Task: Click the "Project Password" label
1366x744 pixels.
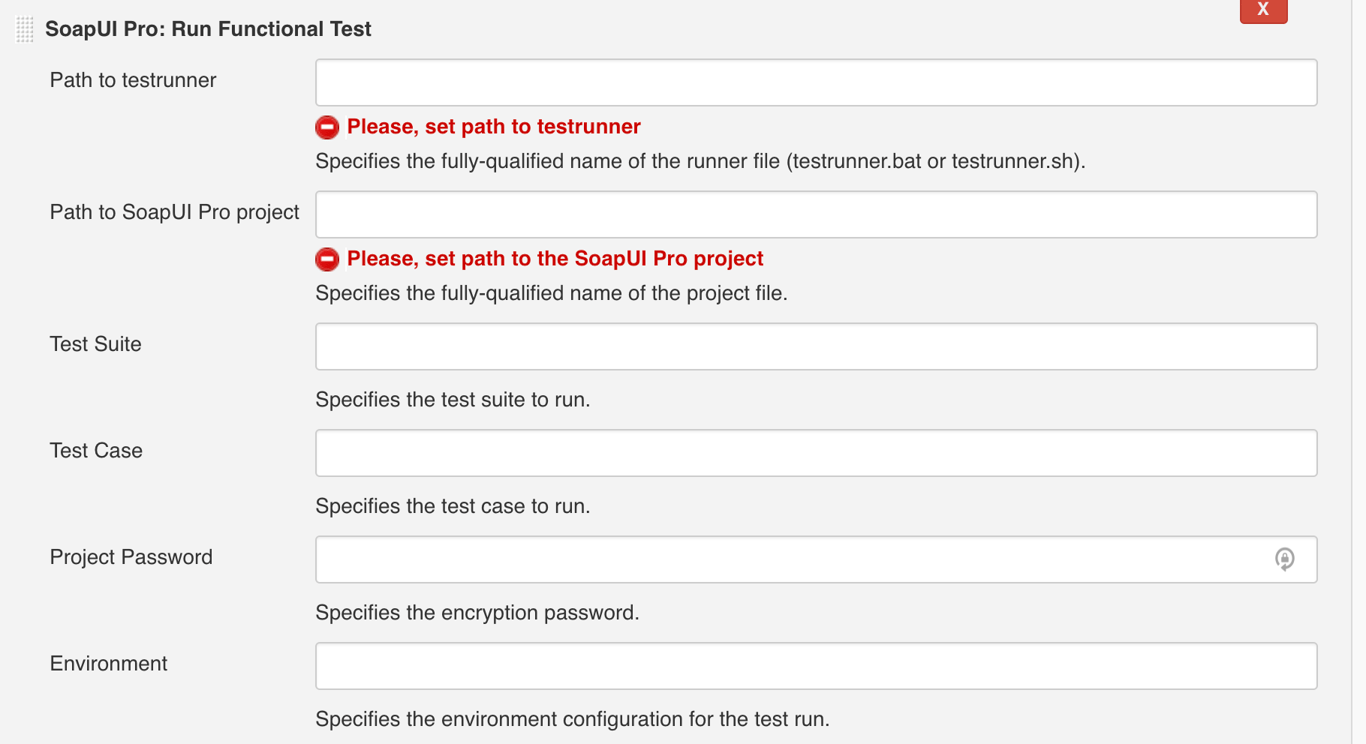Action: 131,557
